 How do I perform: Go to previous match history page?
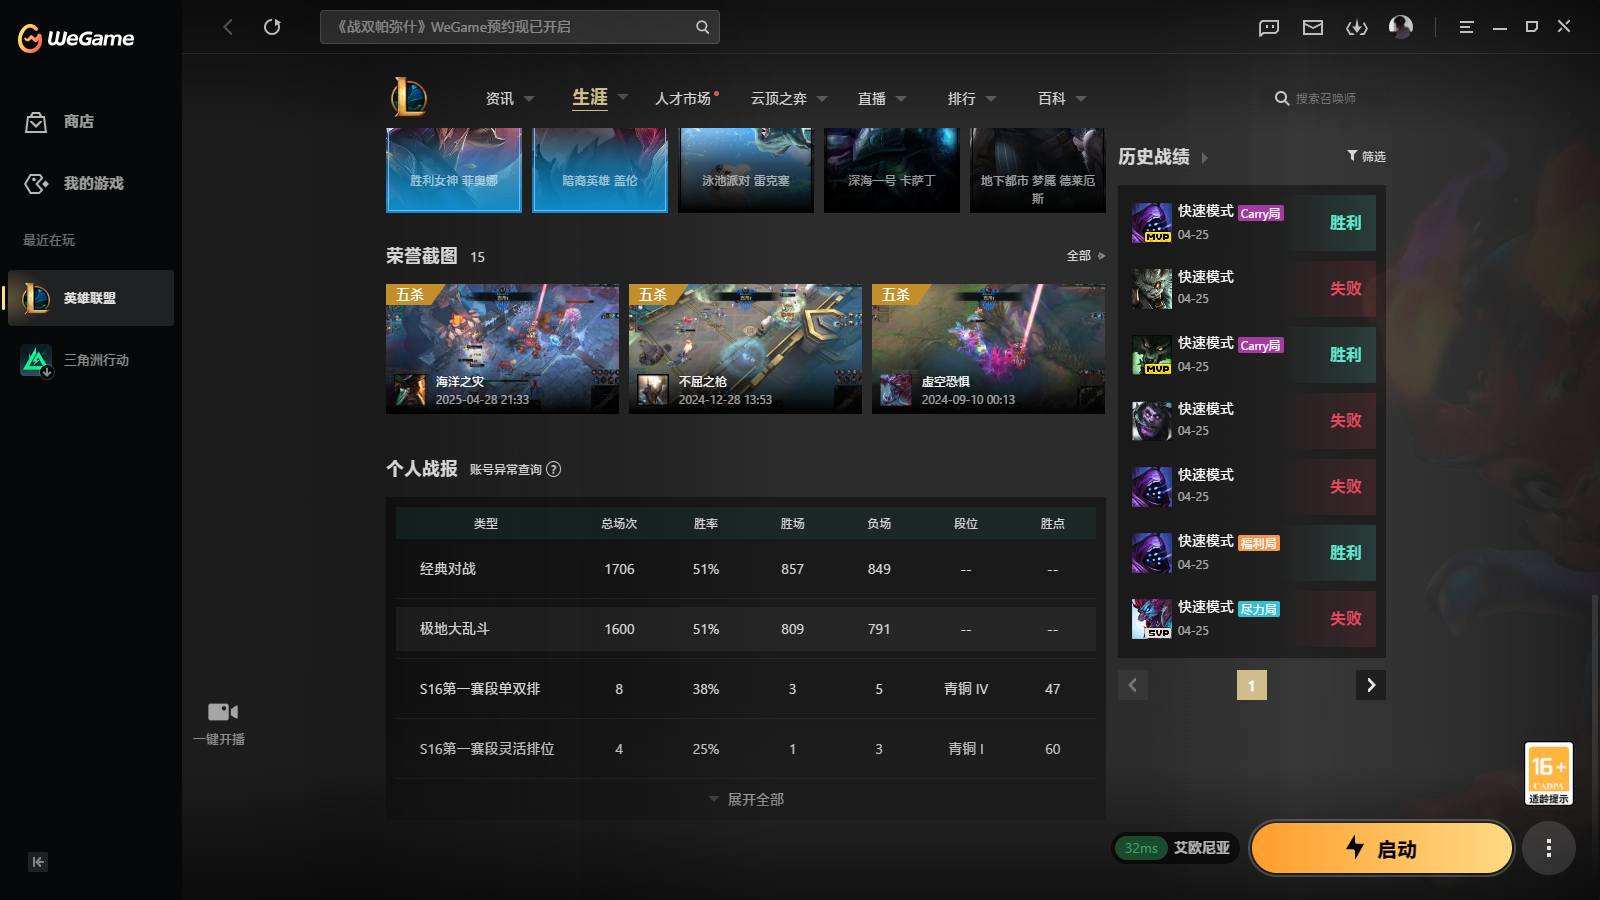[x=1133, y=685]
